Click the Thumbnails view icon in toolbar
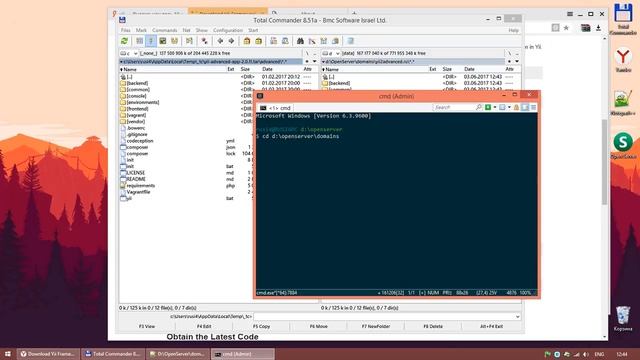Viewport: 640px width, 360px height. click(x=162, y=41)
